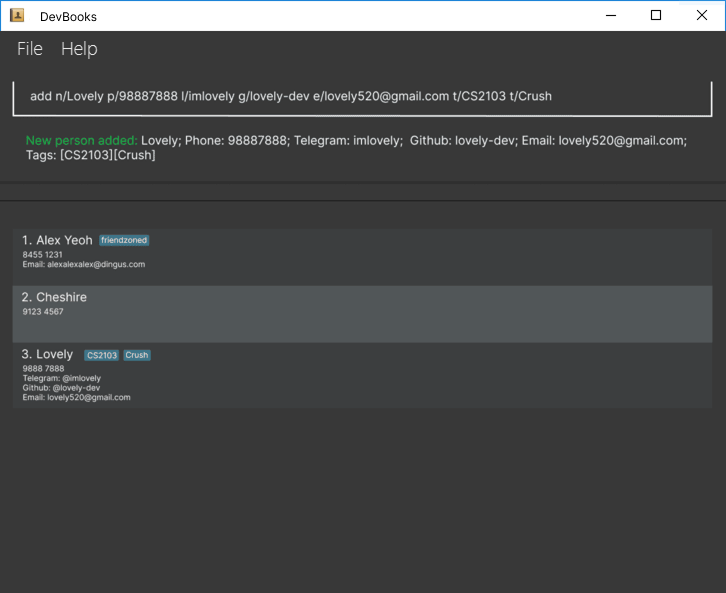Click the CS2103 tag on Lovely
726x593 pixels.
point(101,356)
